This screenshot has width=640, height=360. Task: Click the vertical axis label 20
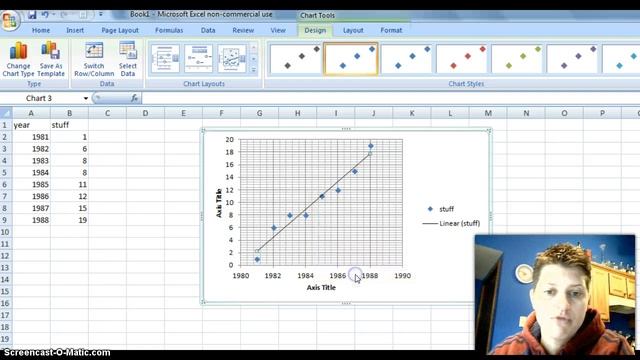coord(229,140)
